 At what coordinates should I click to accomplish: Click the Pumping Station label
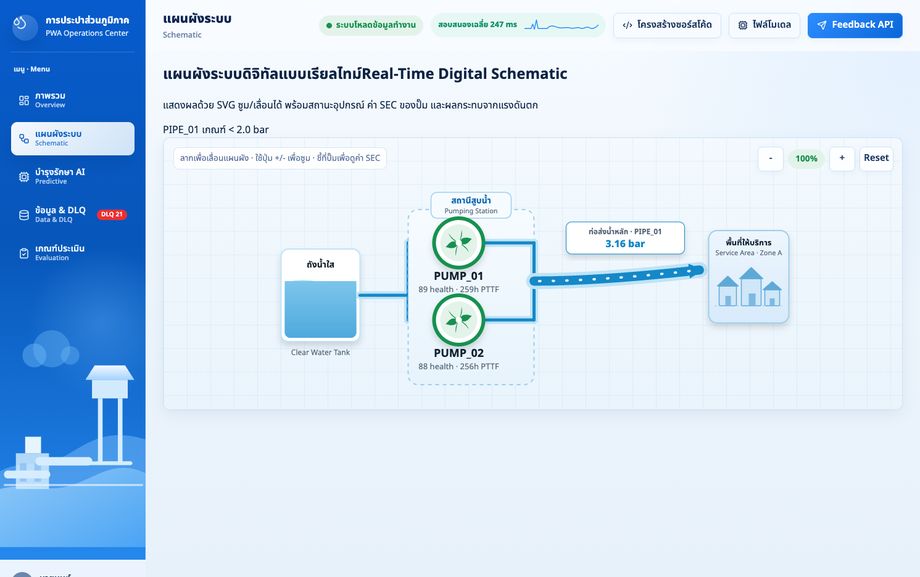[x=471, y=205]
